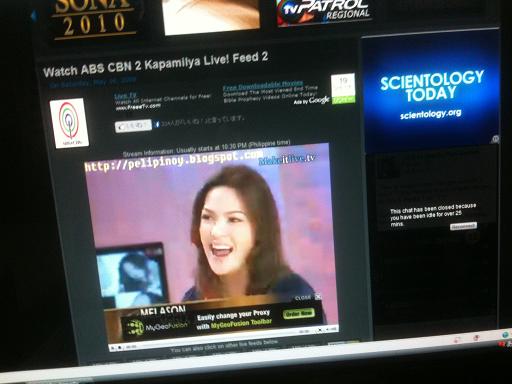Click the www.FreeeTv.com ad address
Viewport: 512px width, 384px height.
138,107
